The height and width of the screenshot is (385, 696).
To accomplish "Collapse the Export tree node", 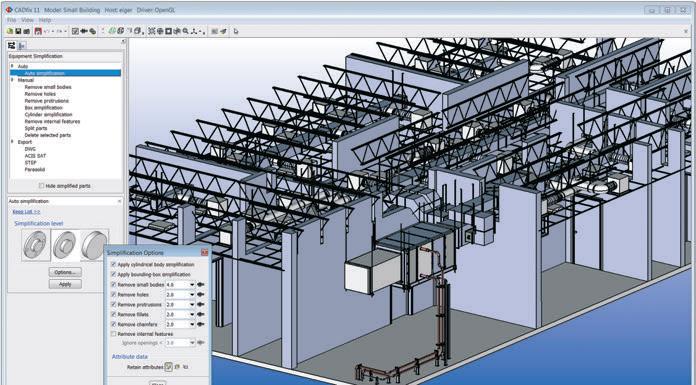I will click(x=12, y=142).
